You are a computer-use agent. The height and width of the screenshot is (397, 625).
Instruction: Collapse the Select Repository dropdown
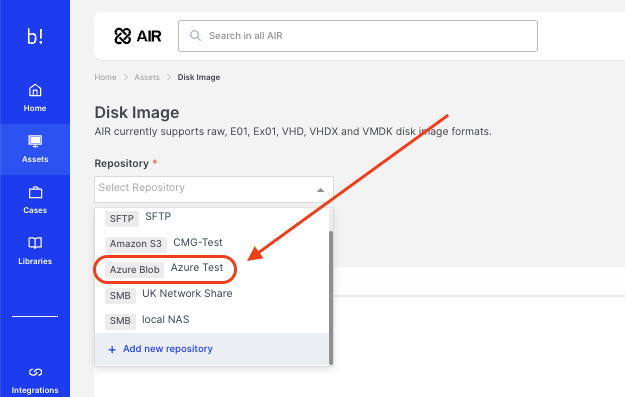(x=214, y=189)
